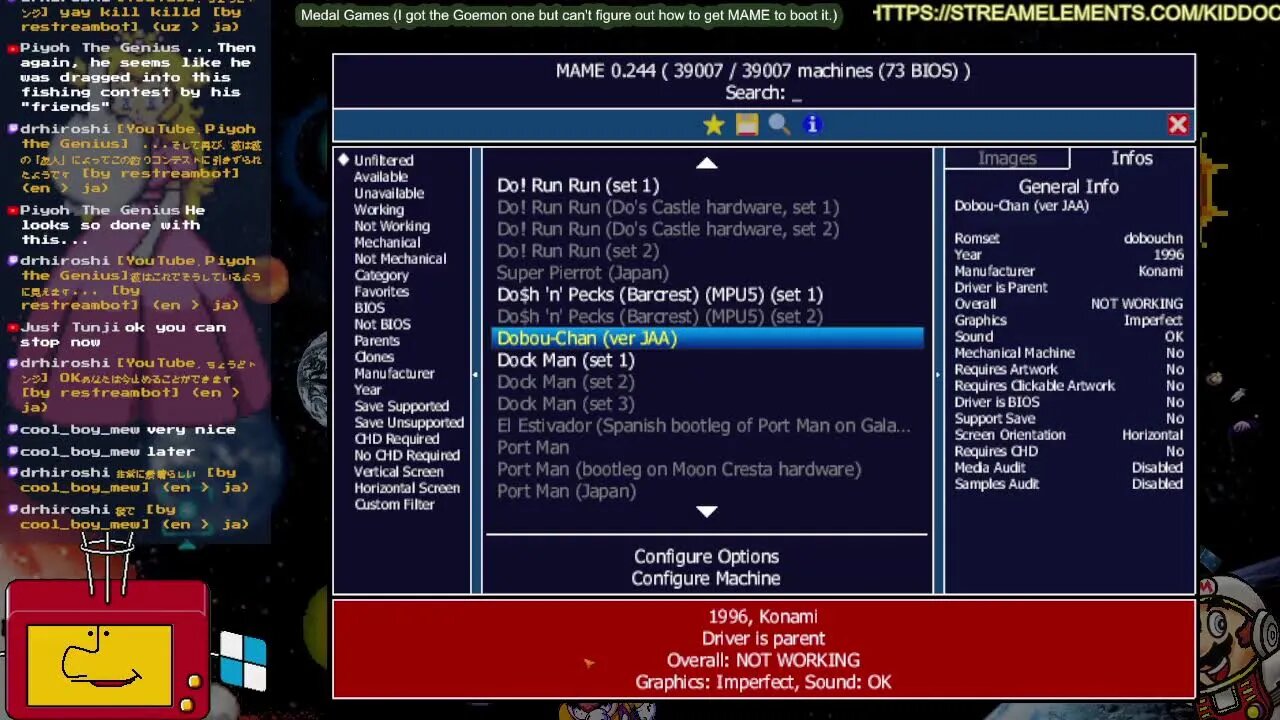The width and height of the screenshot is (1280, 720).
Task: Switch to the Infos tab
Action: pos(1132,159)
